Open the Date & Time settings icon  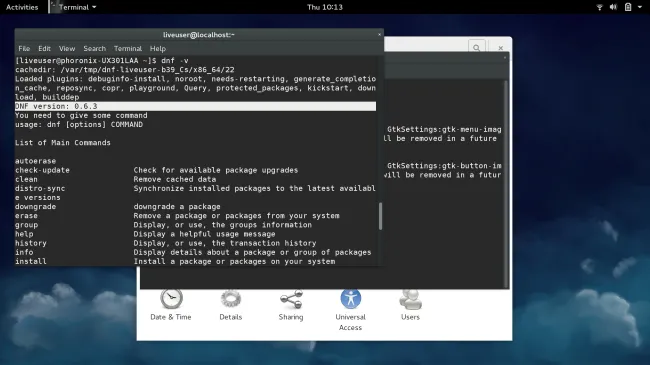pyautogui.click(x=171, y=299)
